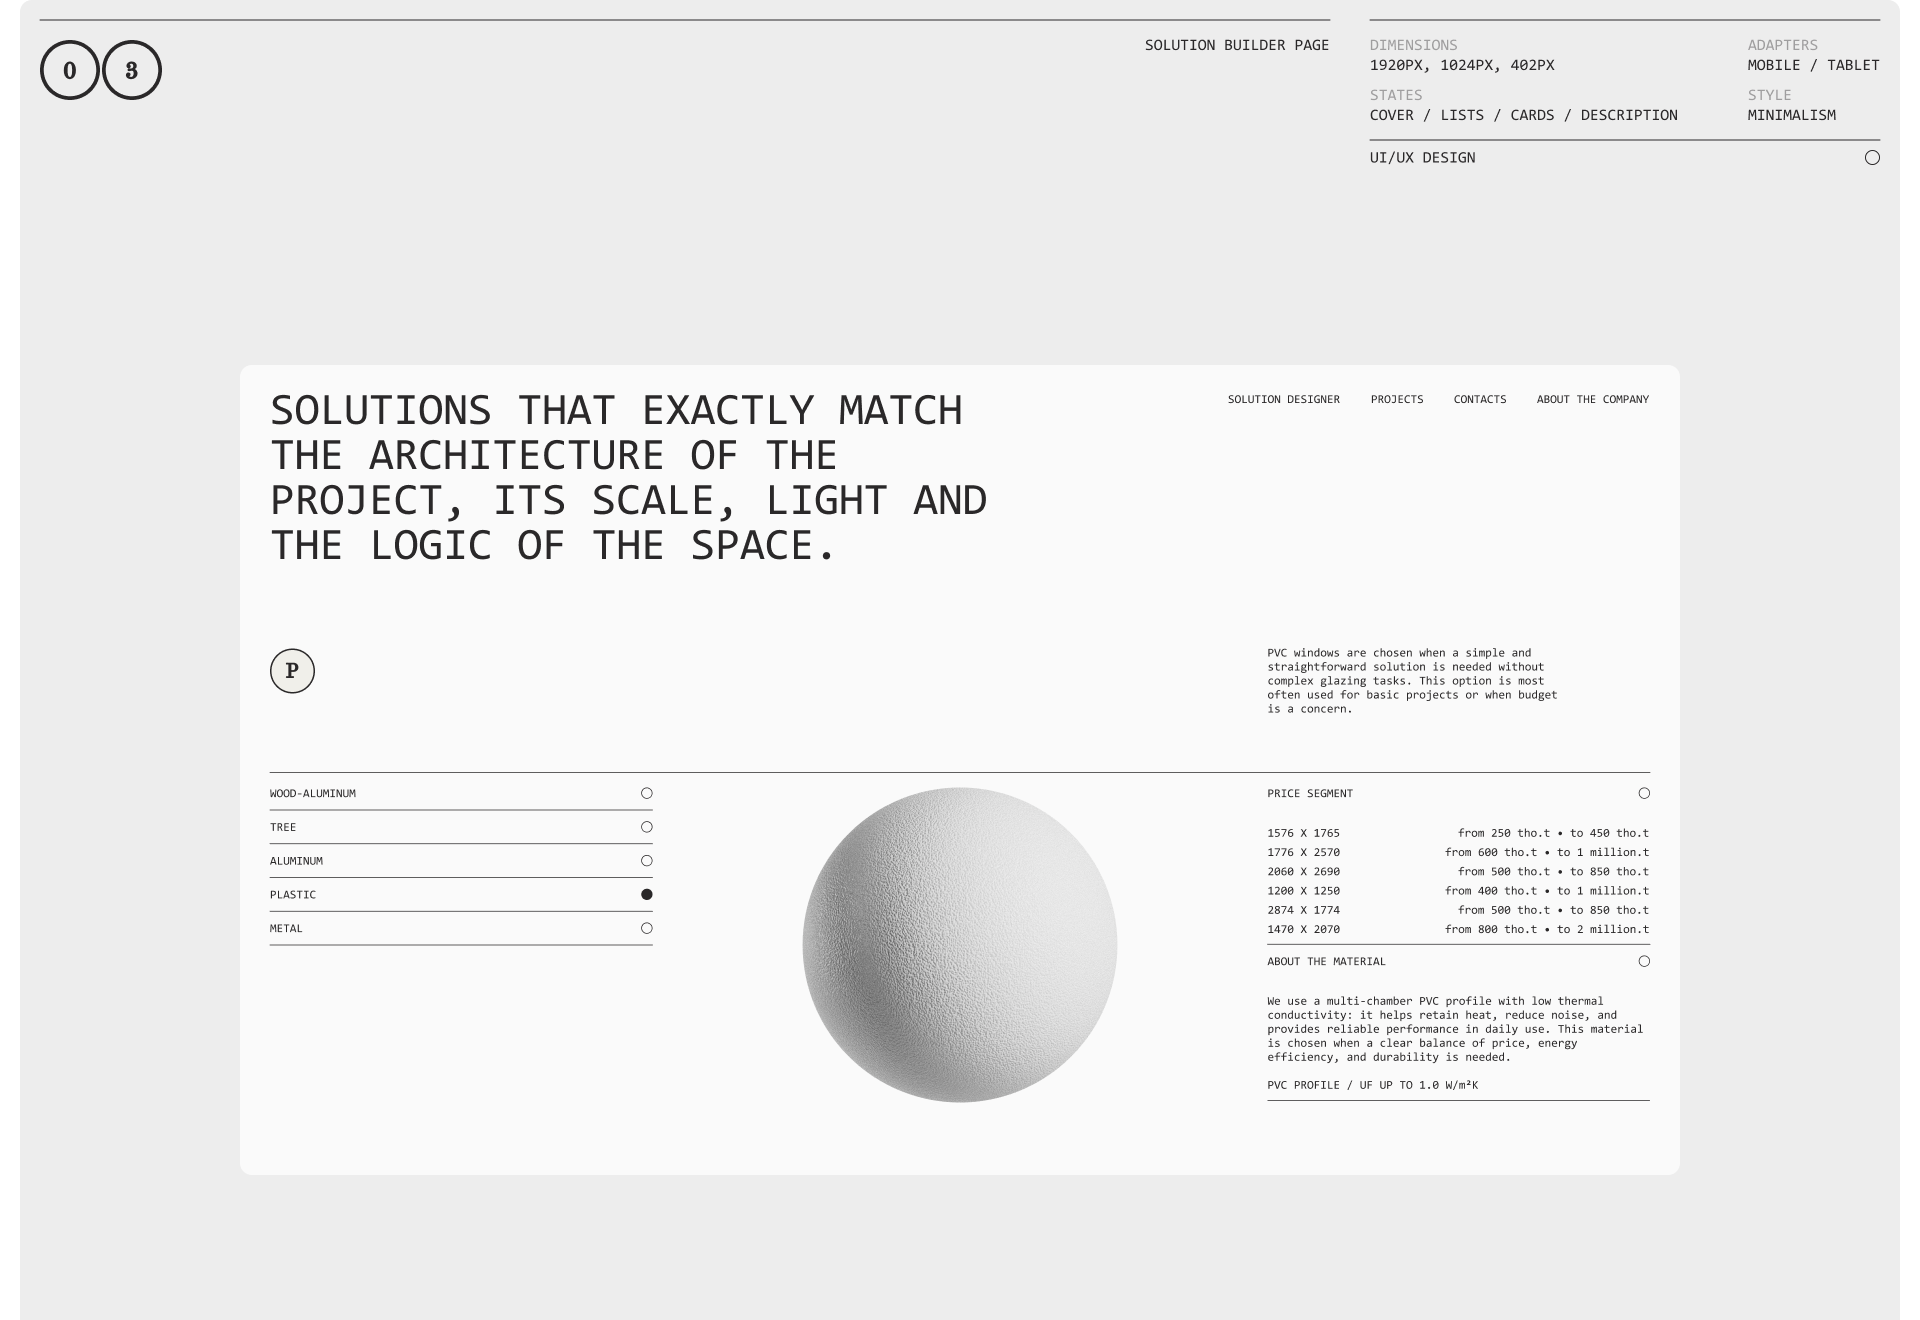Click the white textured sphere preview
The image size is (1920, 1320).
click(960, 945)
